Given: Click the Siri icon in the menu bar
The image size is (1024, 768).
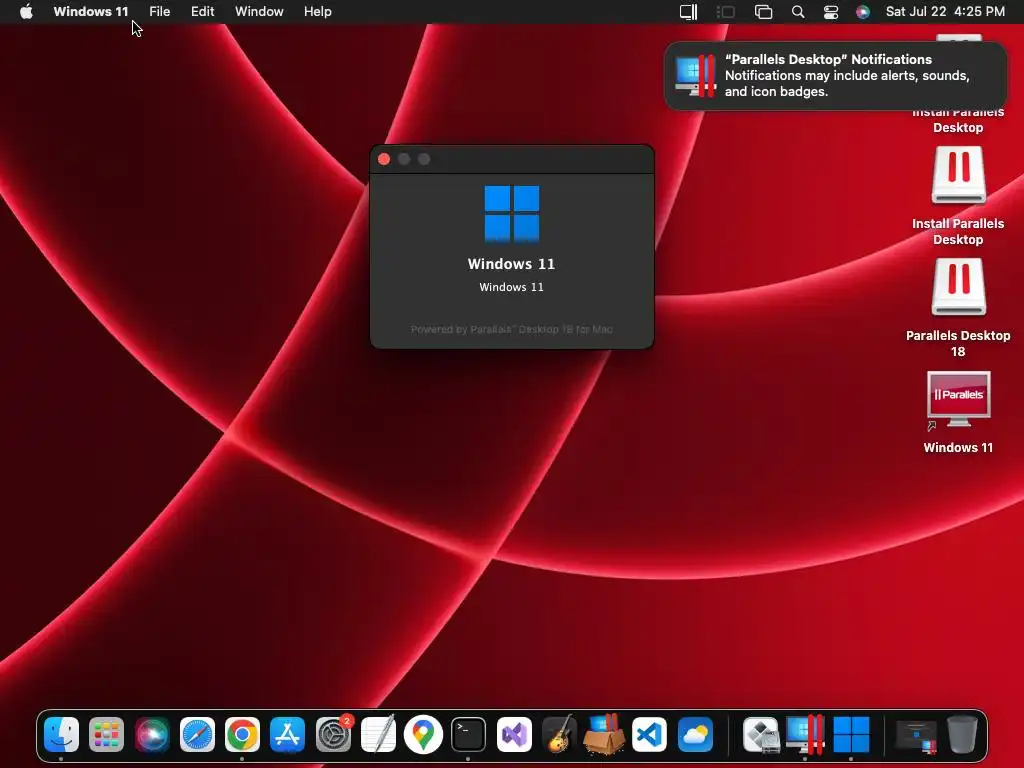Looking at the screenshot, I should [863, 12].
